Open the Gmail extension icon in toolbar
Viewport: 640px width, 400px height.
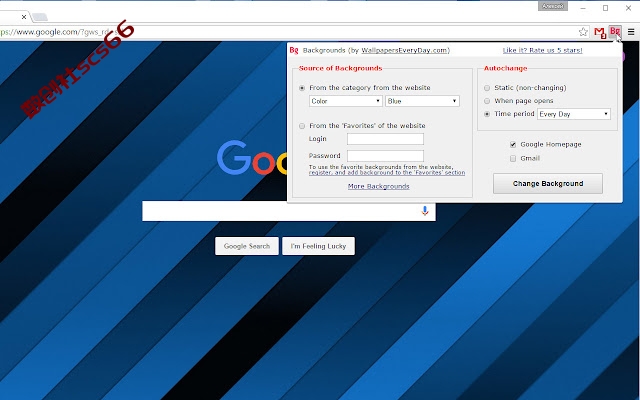[600, 32]
